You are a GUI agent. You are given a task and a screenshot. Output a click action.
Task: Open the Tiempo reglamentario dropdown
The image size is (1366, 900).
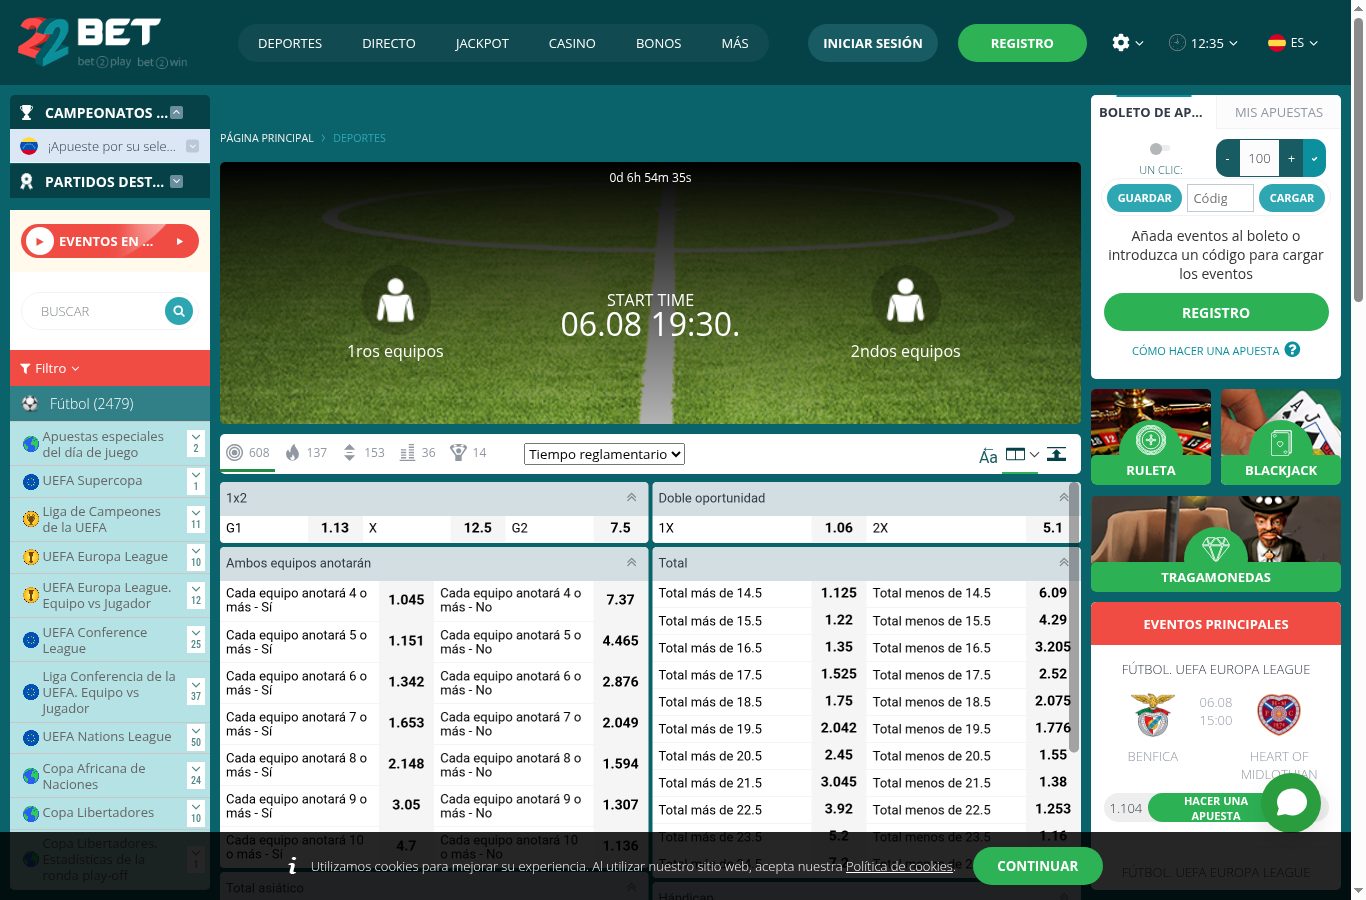[604, 454]
